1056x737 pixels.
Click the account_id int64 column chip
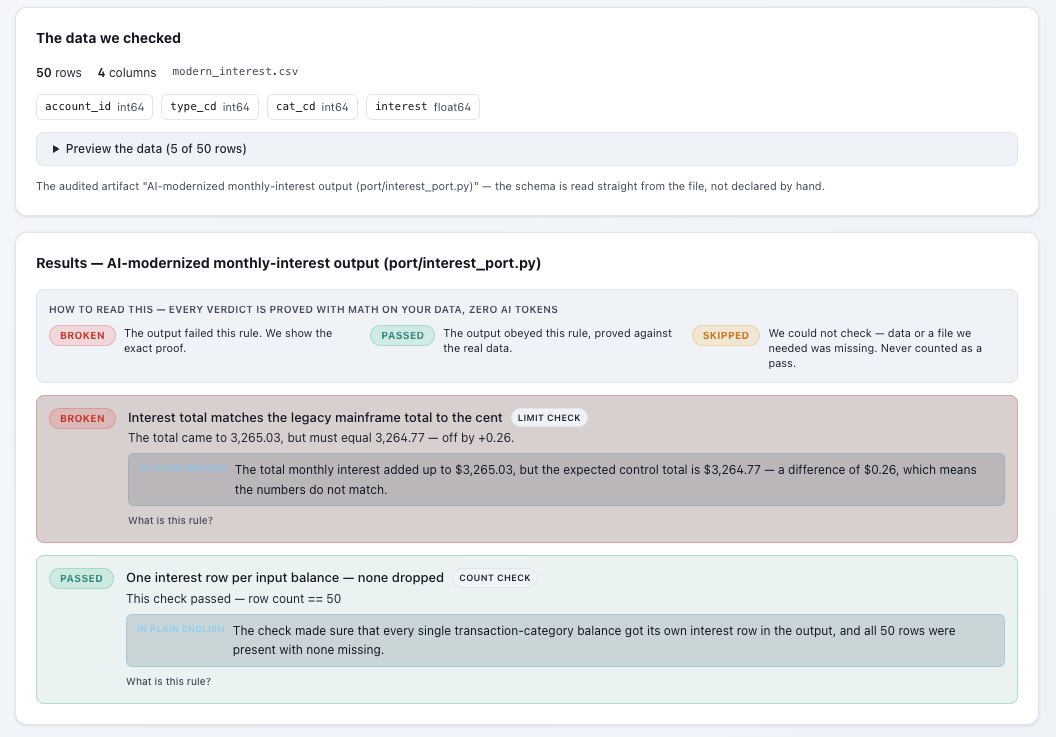[x=94, y=107]
